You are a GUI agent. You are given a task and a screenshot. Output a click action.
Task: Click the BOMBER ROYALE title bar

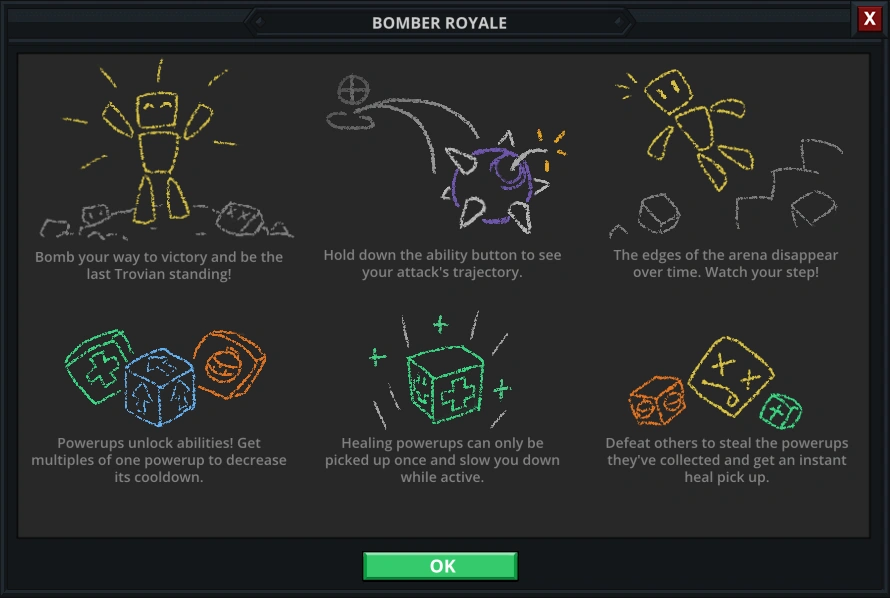439,22
